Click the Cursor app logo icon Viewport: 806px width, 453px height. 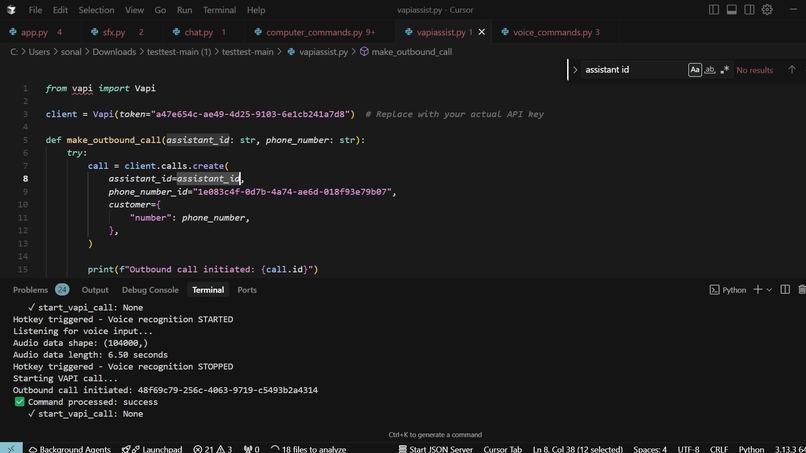click(11, 10)
